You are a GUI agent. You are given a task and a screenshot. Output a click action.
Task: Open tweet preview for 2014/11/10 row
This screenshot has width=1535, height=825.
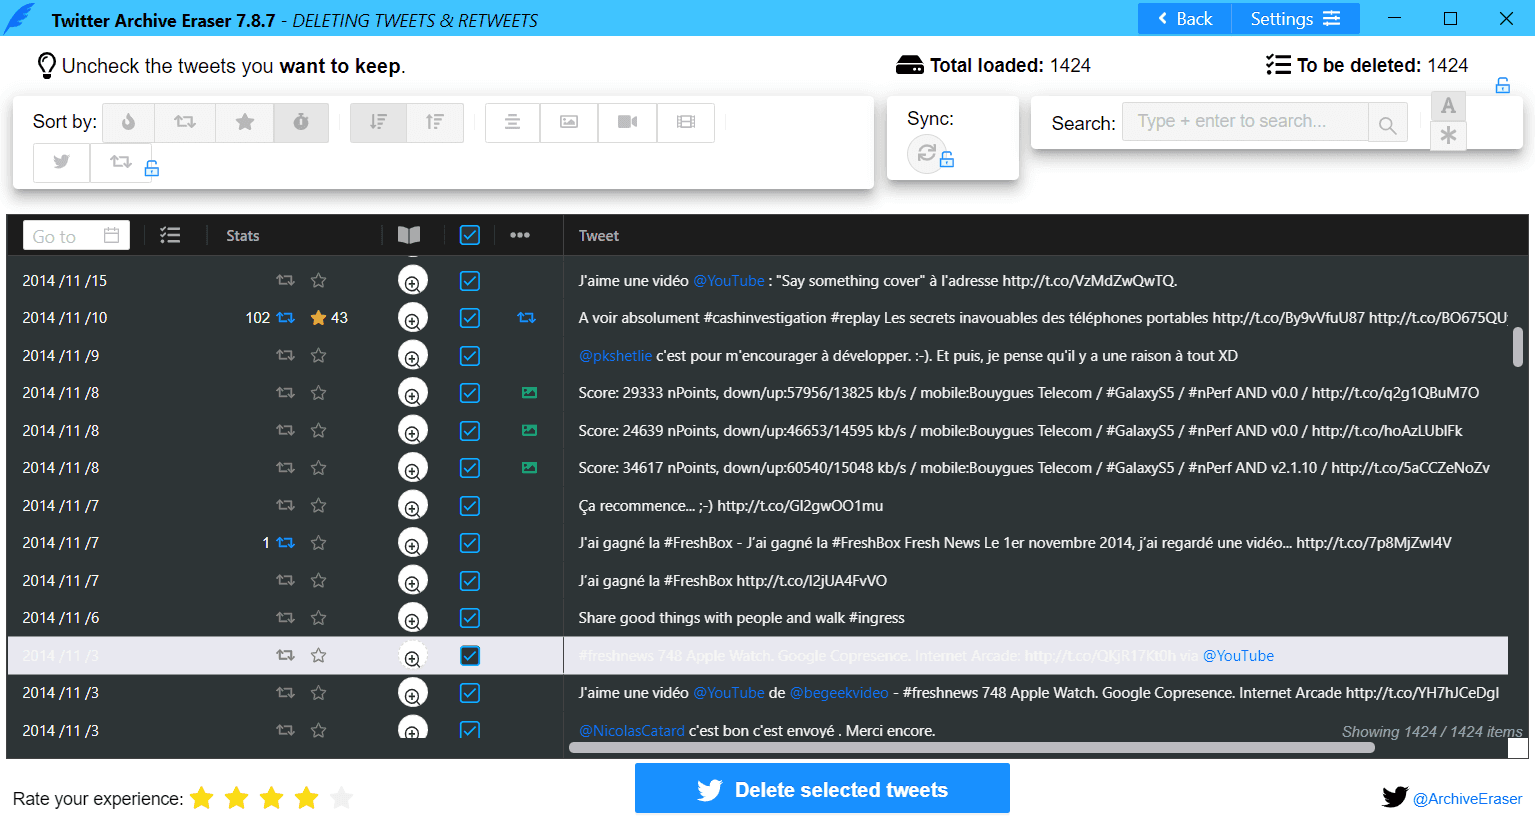pos(412,319)
